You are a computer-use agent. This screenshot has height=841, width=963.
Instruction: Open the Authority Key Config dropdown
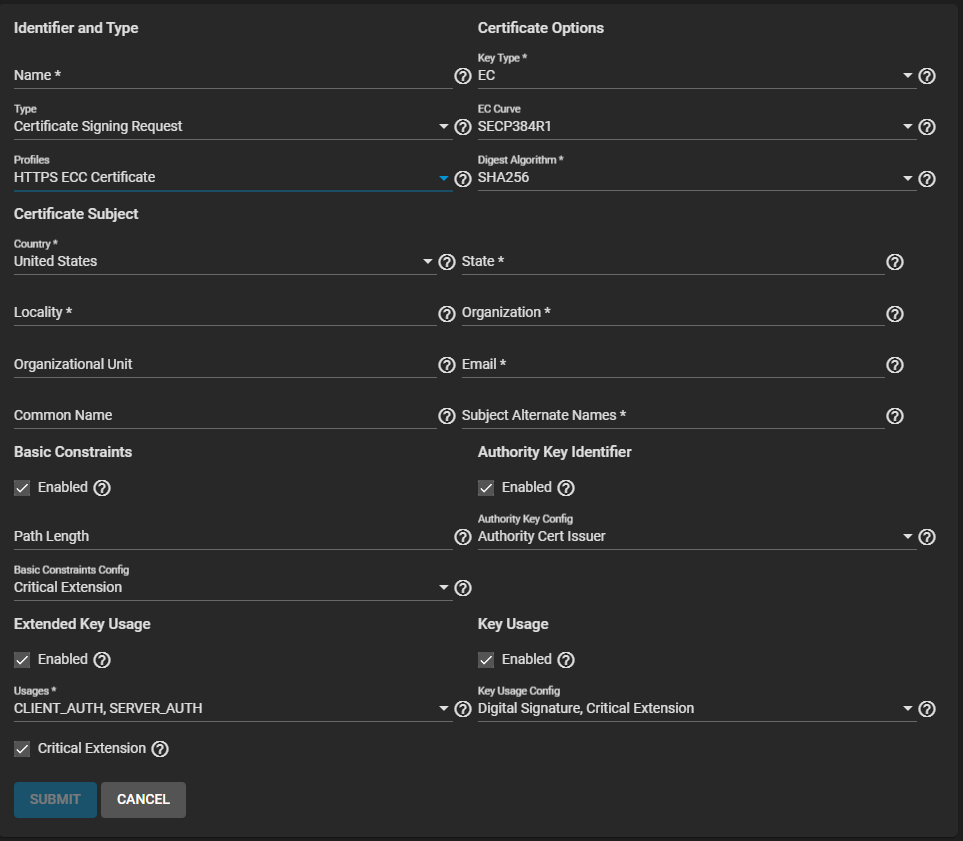tap(696, 537)
